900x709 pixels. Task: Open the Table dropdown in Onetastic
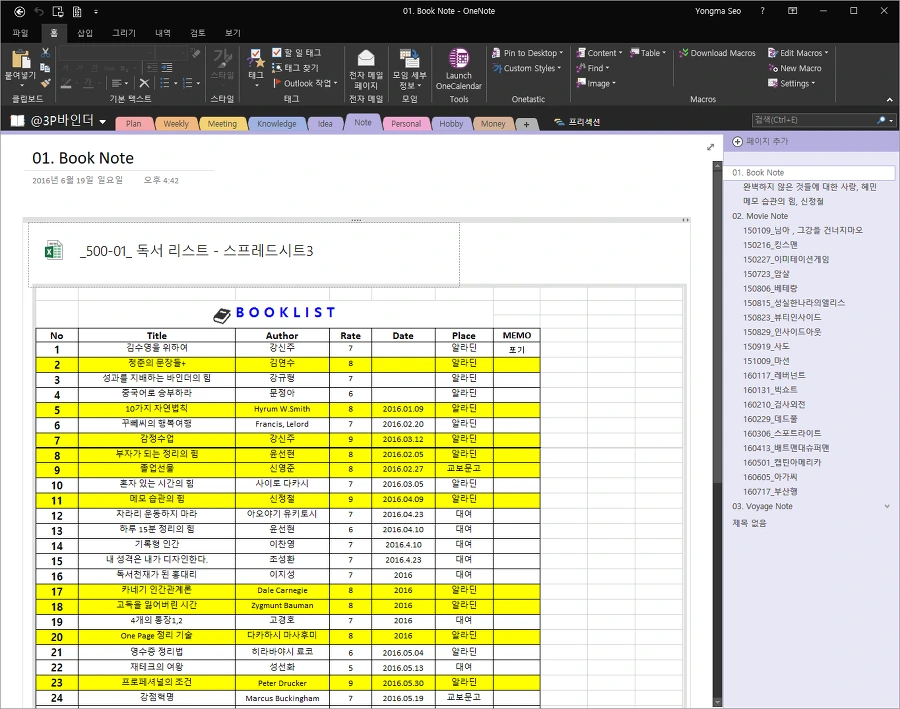[647, 53]
